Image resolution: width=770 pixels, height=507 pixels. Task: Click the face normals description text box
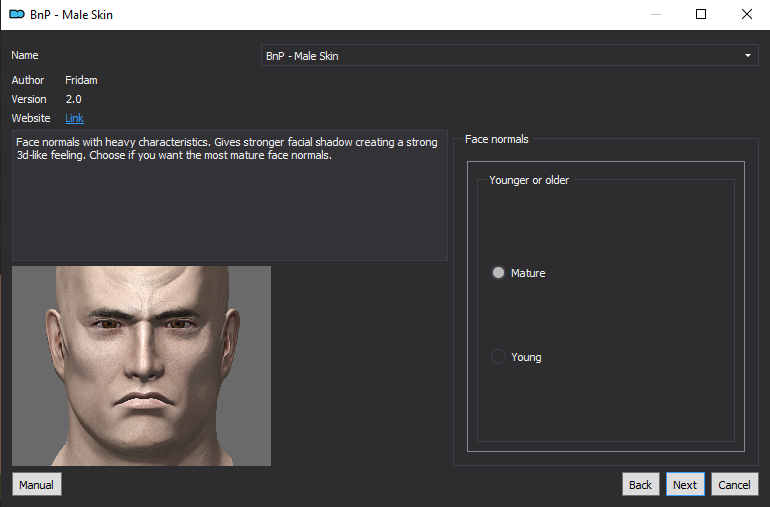click(230, 196)
